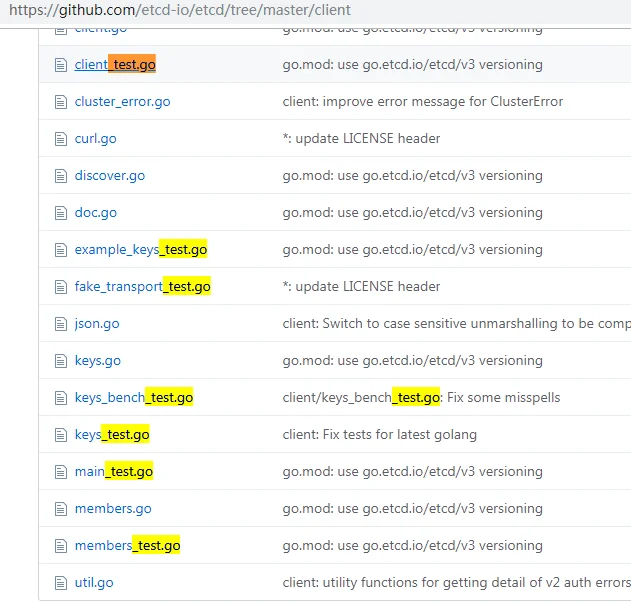Click the file icon next to cluster_error.go
Image resolution: width=631 pixels, height=604 pixels.
click(x=59, y=102)
